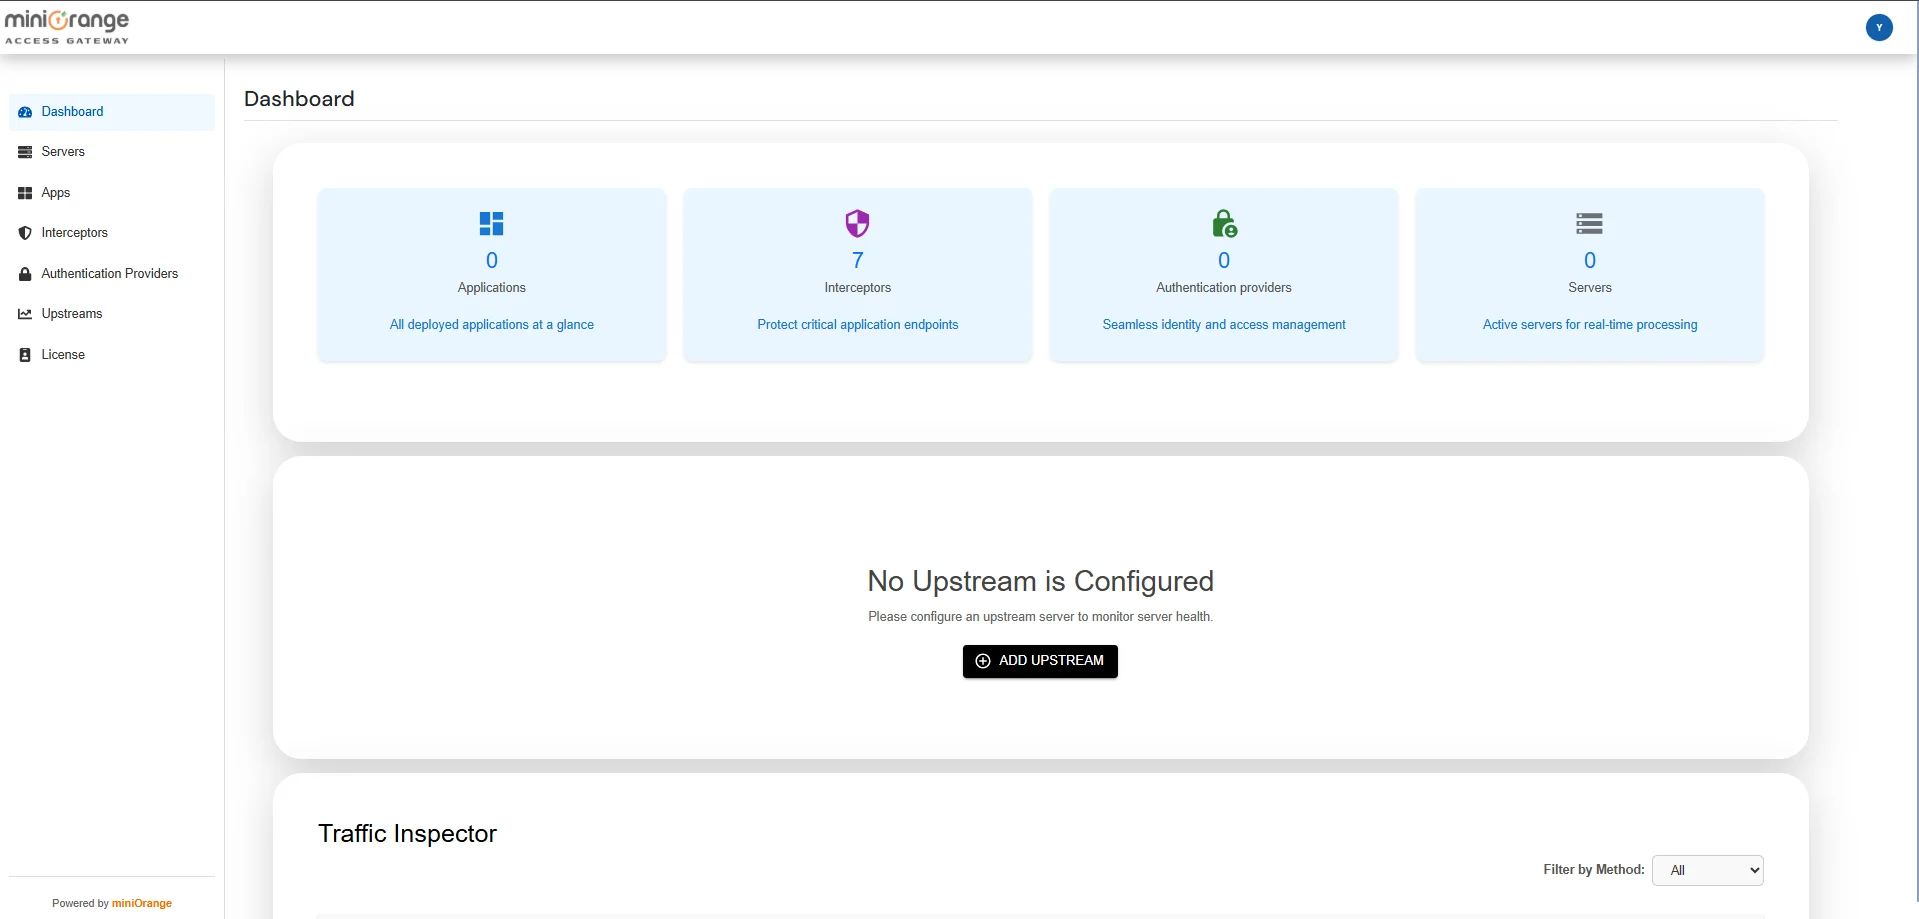
Task: Select Dashboard in the sidebar menu
Action: click(x=73, y=111)
